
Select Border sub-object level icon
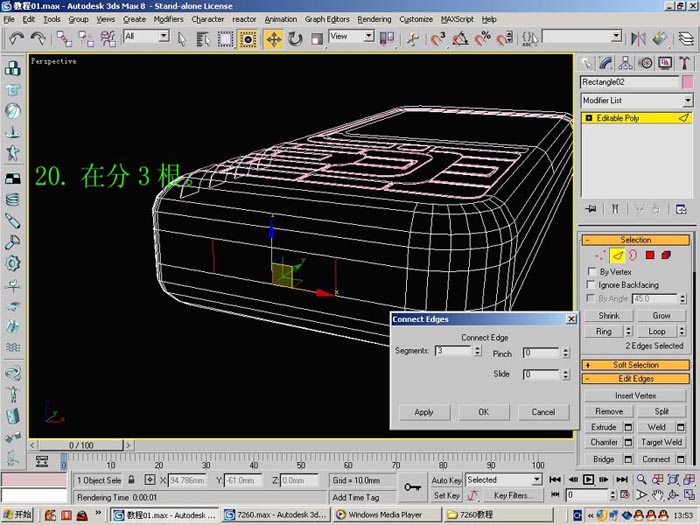point(633,256)
